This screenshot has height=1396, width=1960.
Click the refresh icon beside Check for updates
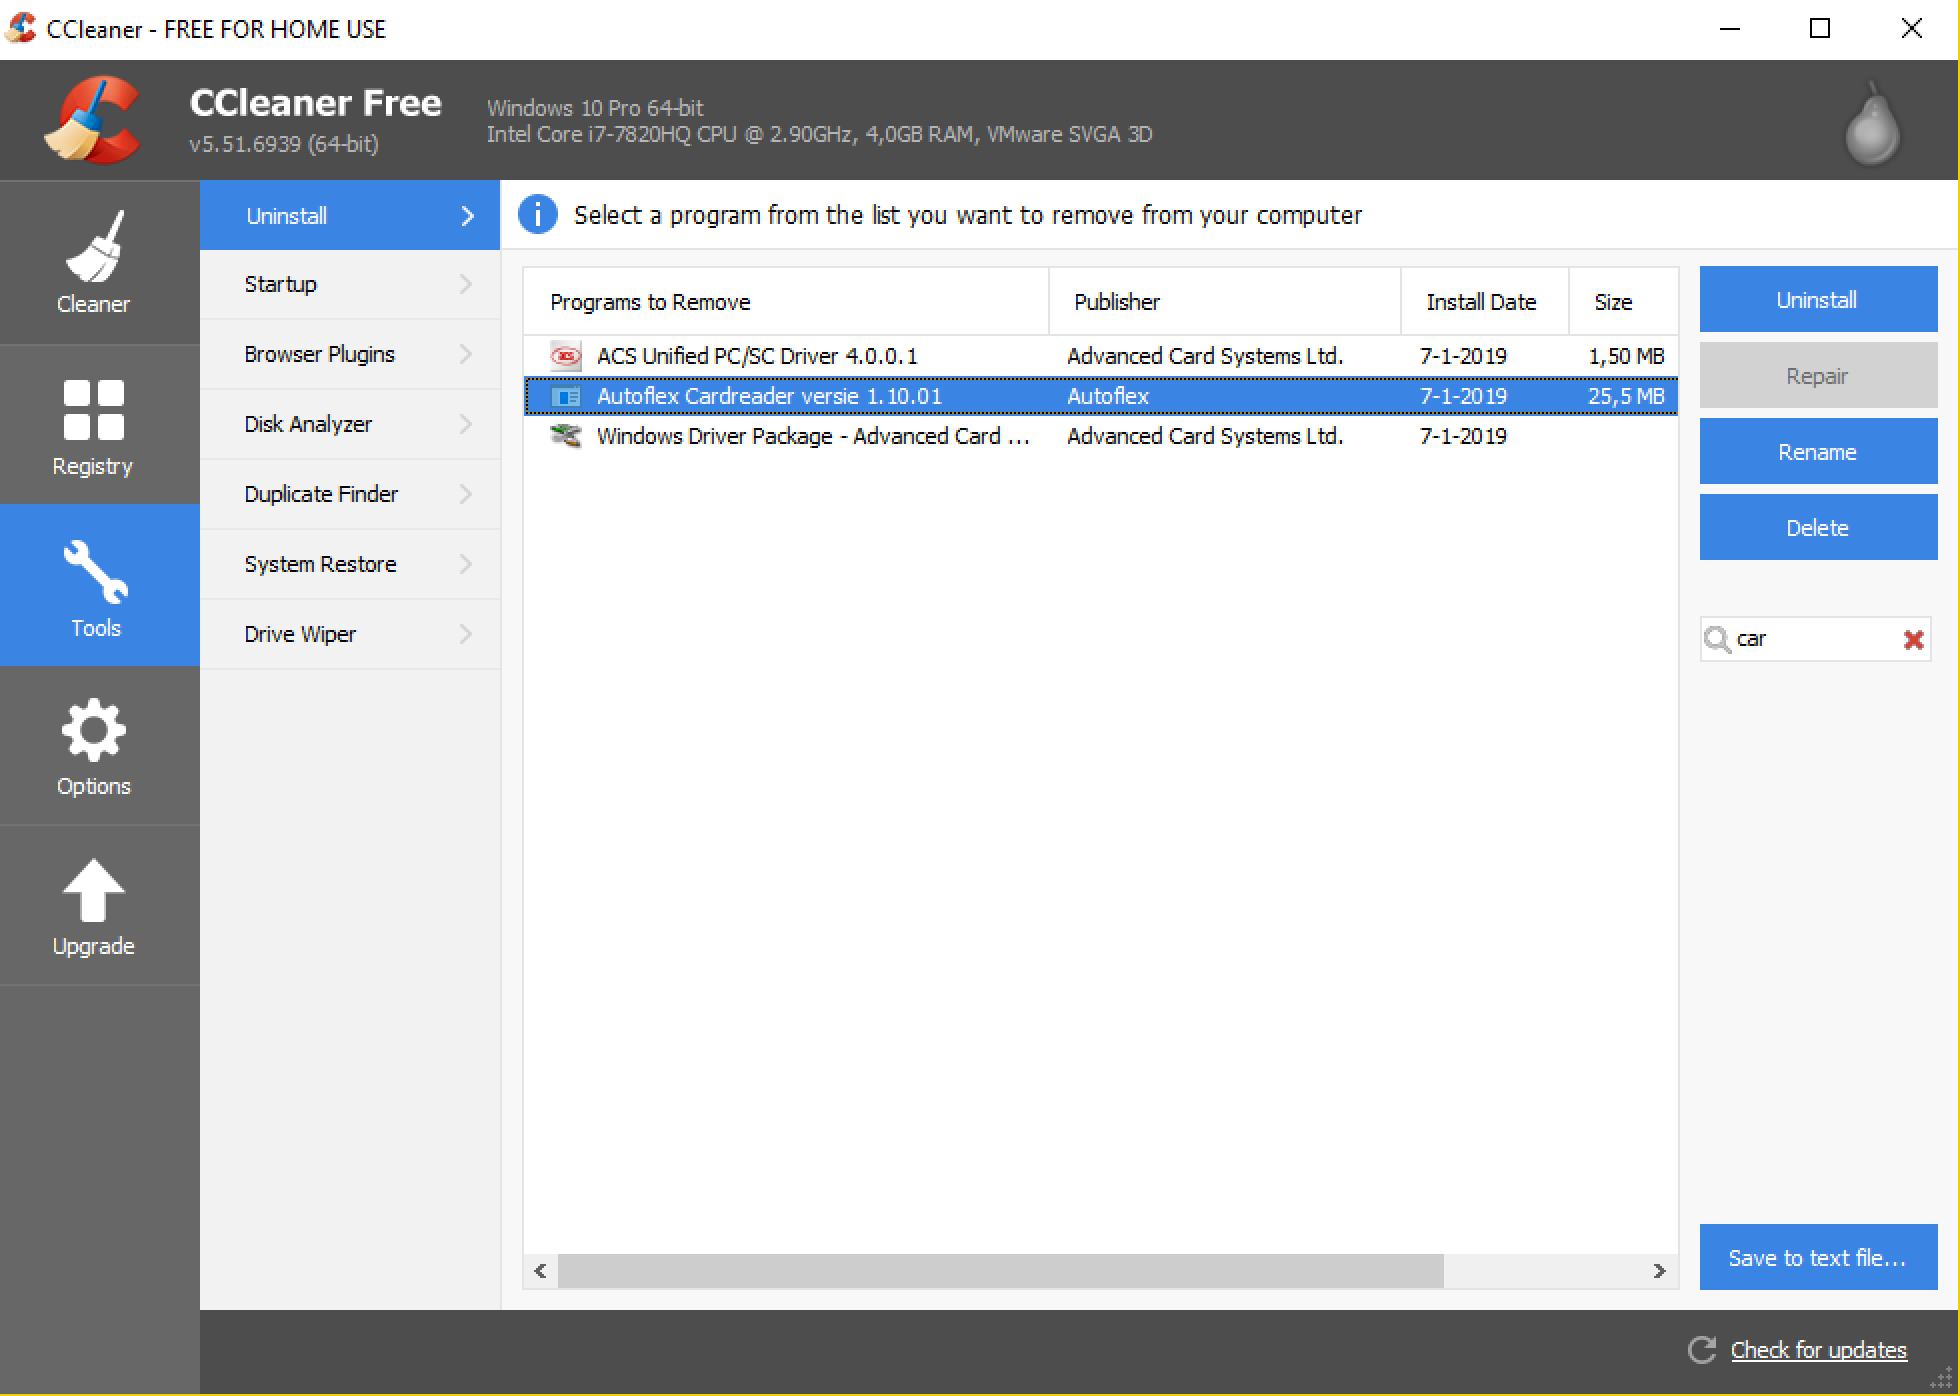[1702, 1350]
